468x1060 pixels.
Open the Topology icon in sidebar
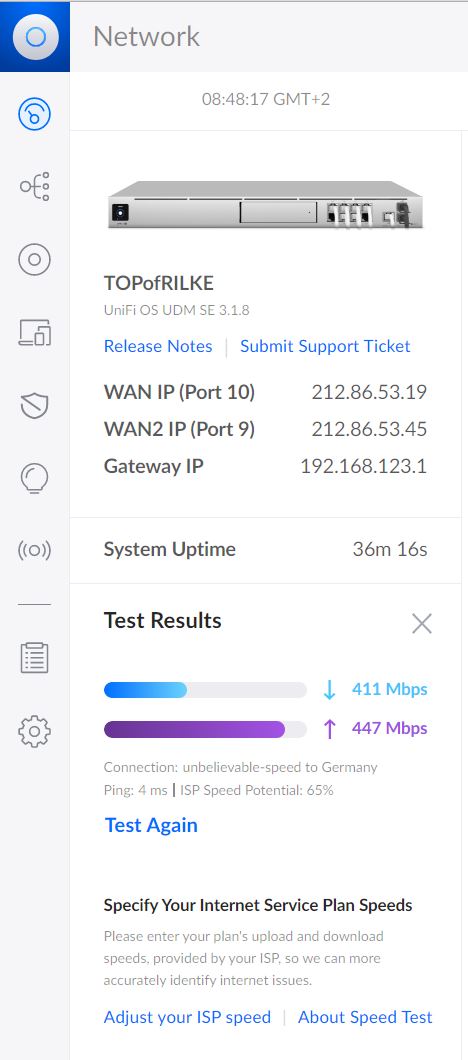pyautogui.click(x=34, y=186)
